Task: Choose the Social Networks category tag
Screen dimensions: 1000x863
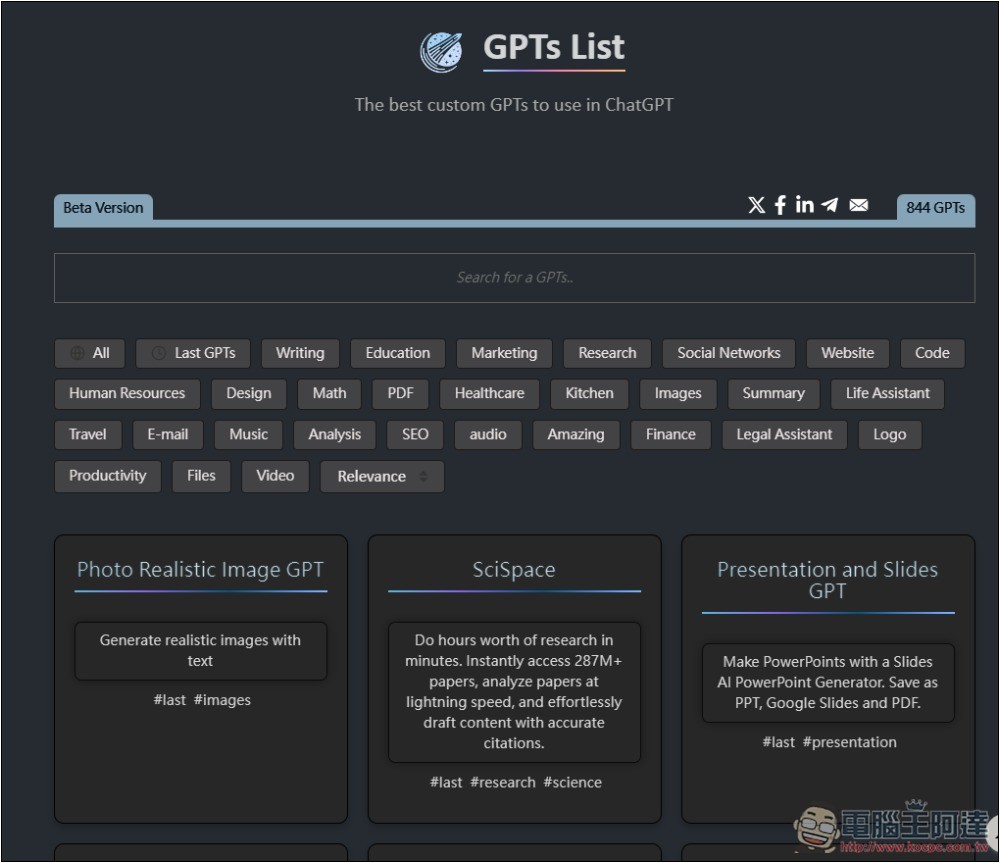Action: coord(728,353)
